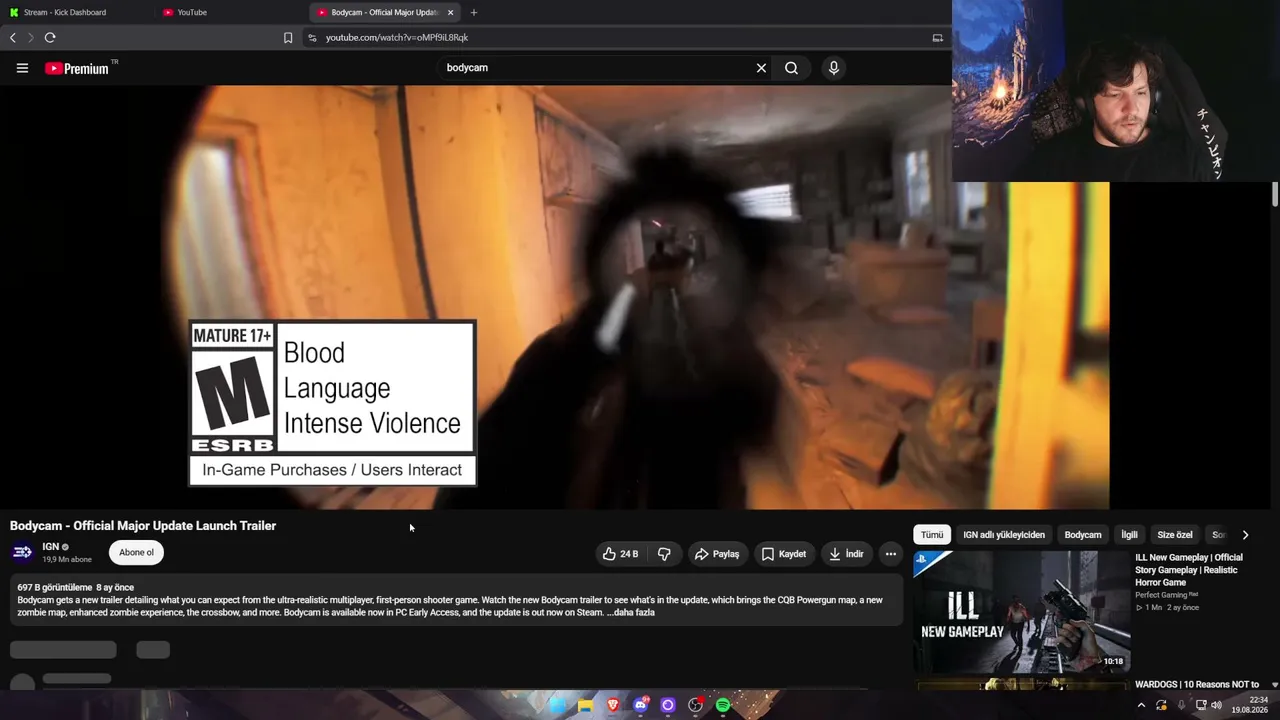This screenshot has width=1280, height=720.
Task: Open the 'Perfect Gaming' channel link
Action: tap(1161, 595)
